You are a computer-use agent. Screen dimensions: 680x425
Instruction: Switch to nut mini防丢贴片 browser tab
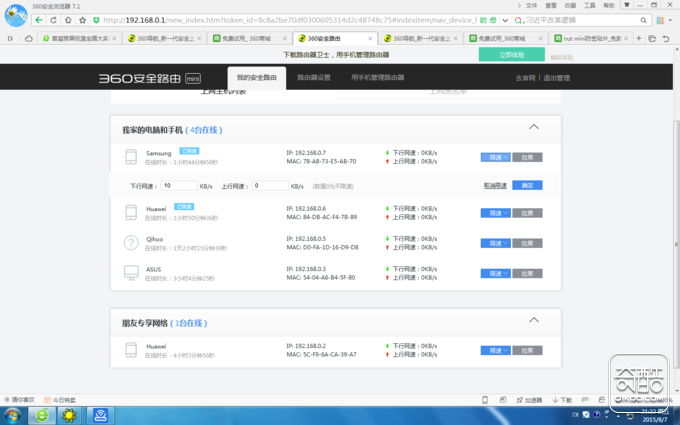point(591,39)
